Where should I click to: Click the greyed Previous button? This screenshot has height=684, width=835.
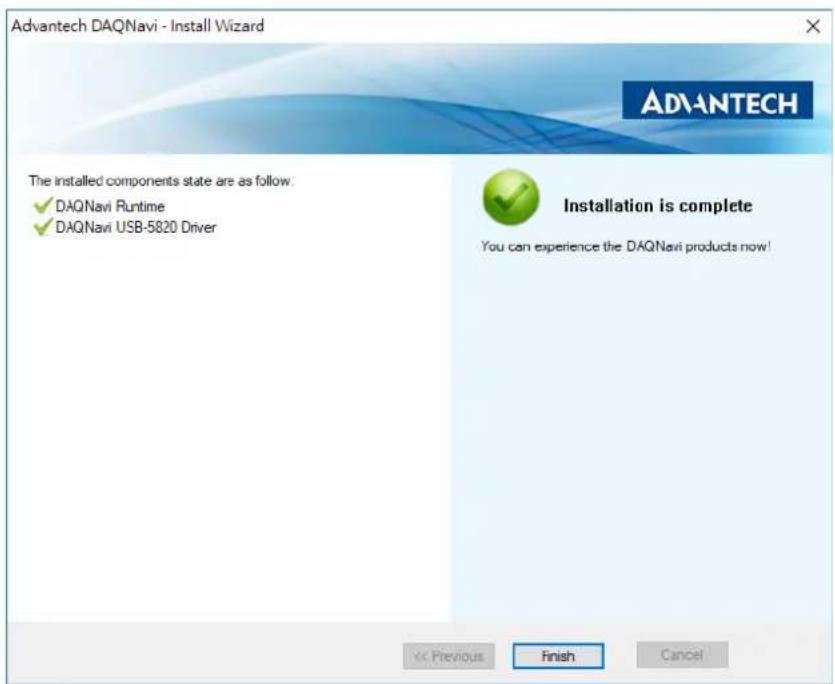[x=448, y=656]
